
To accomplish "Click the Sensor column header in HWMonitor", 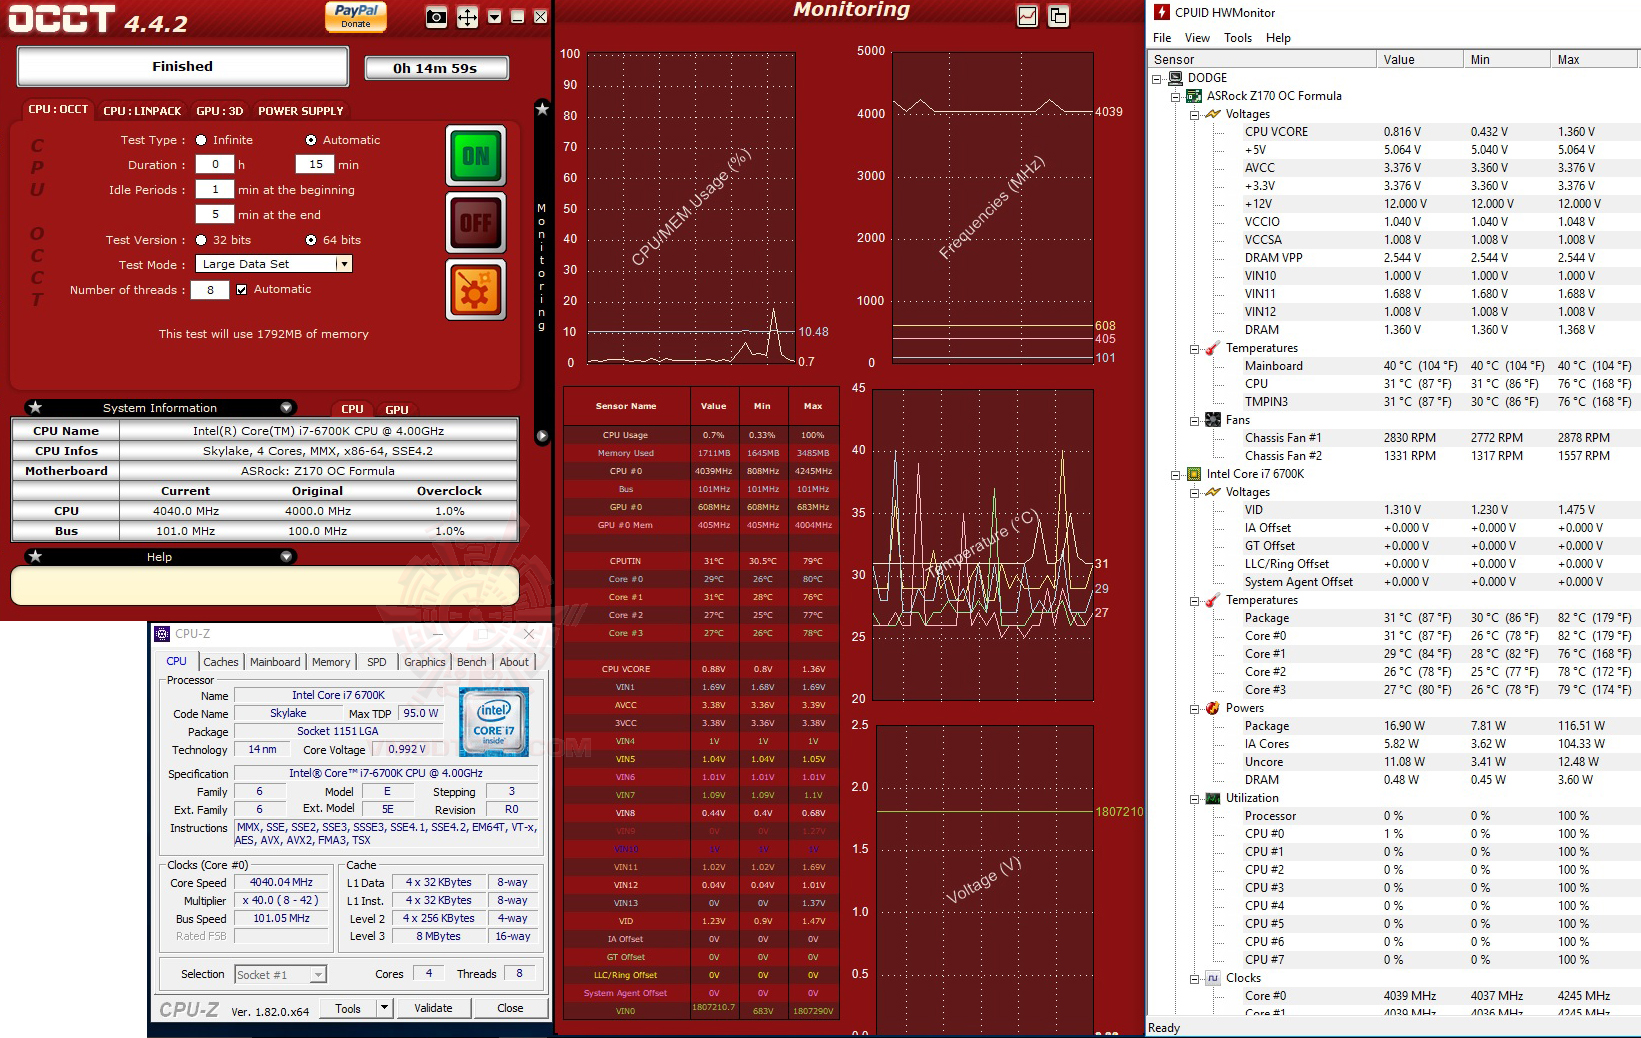I will click(x=1262, y=60).
